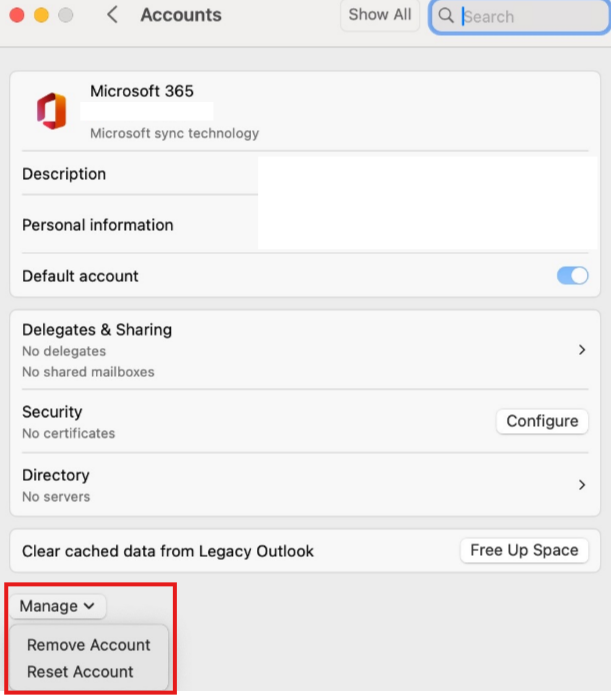
Task: Click the Default account label
Action: pyautogui.click(x=80, y=276)
